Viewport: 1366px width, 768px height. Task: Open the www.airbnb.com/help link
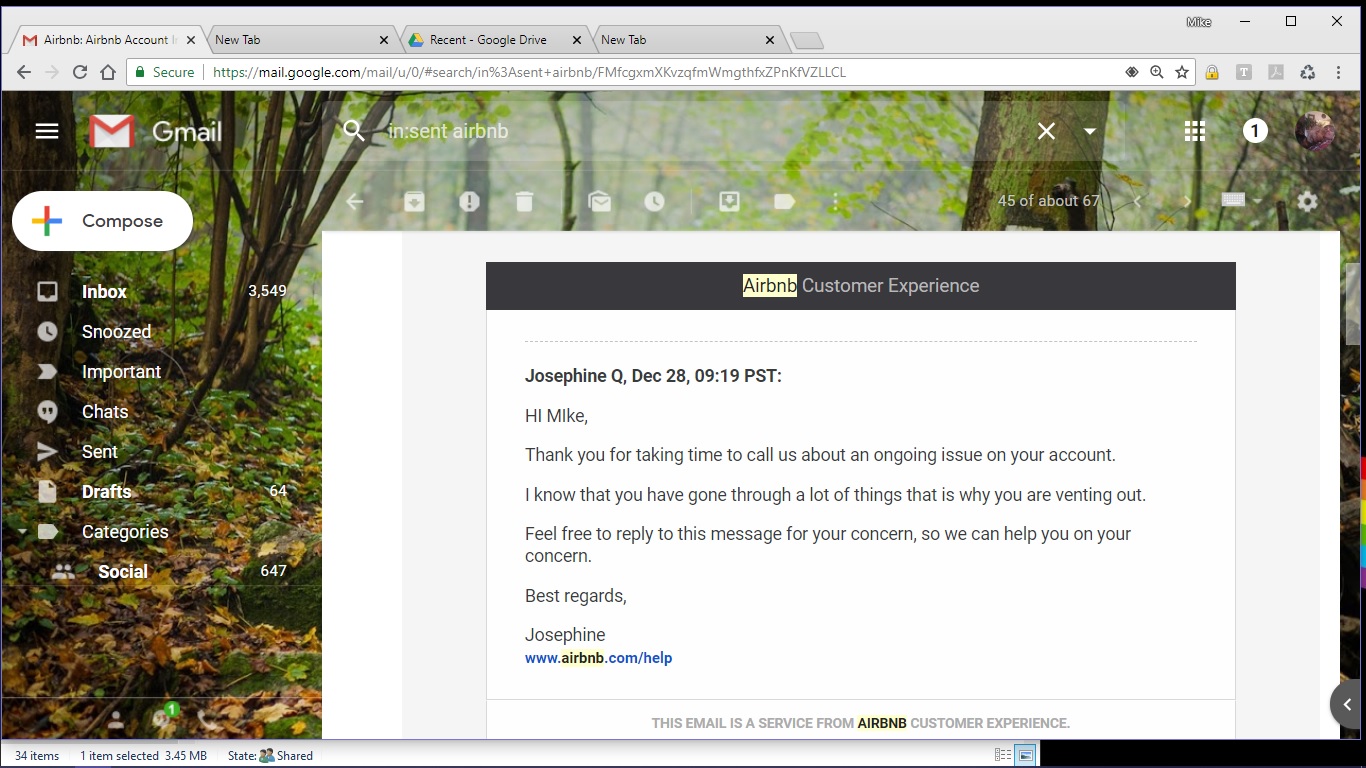tap(598, 658)
